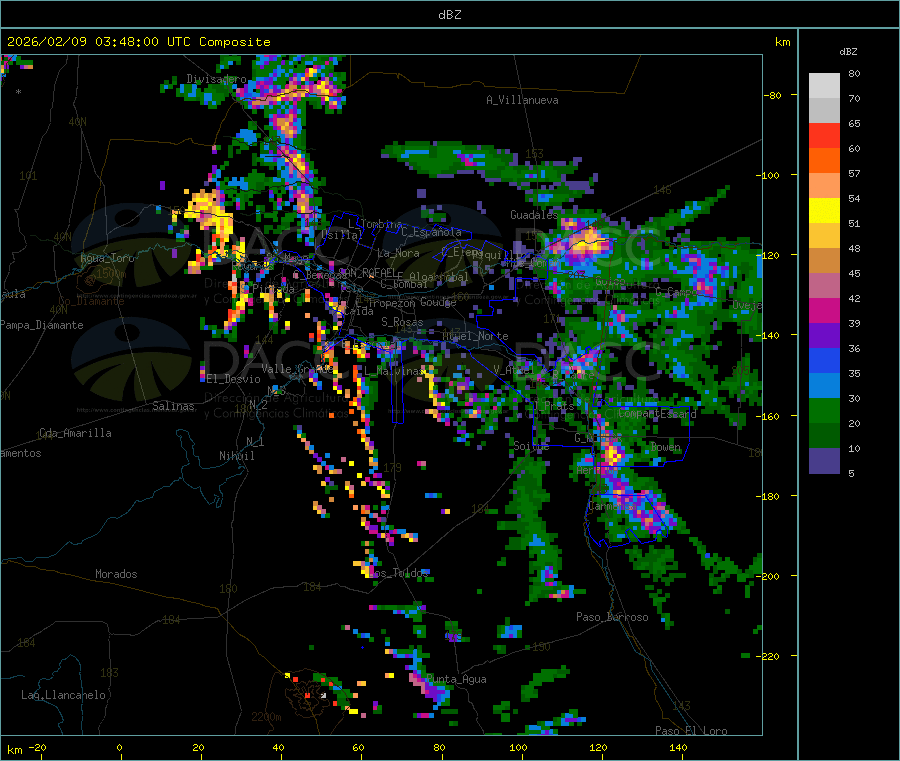Click the S_Rosas label
Image resolution: width=900 pixels, height=761 pixels.
pyautogui.click(x=402, y=322)
